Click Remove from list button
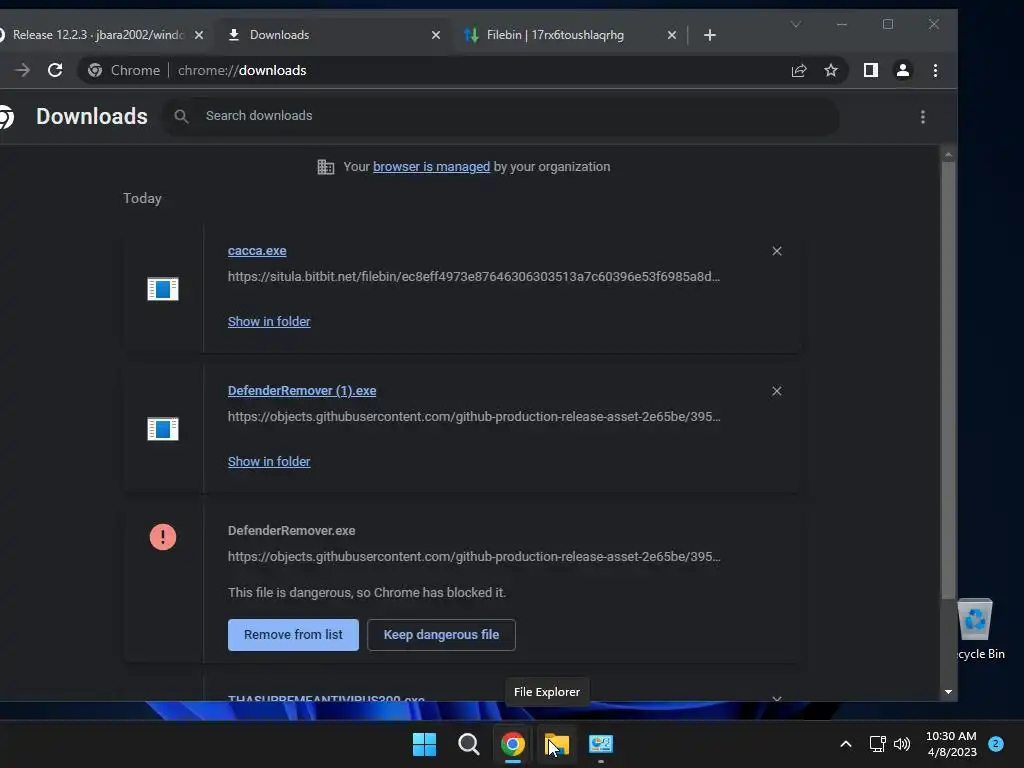Image resolution: width=1024 pixels, height=768 pixels. point(293,635)
